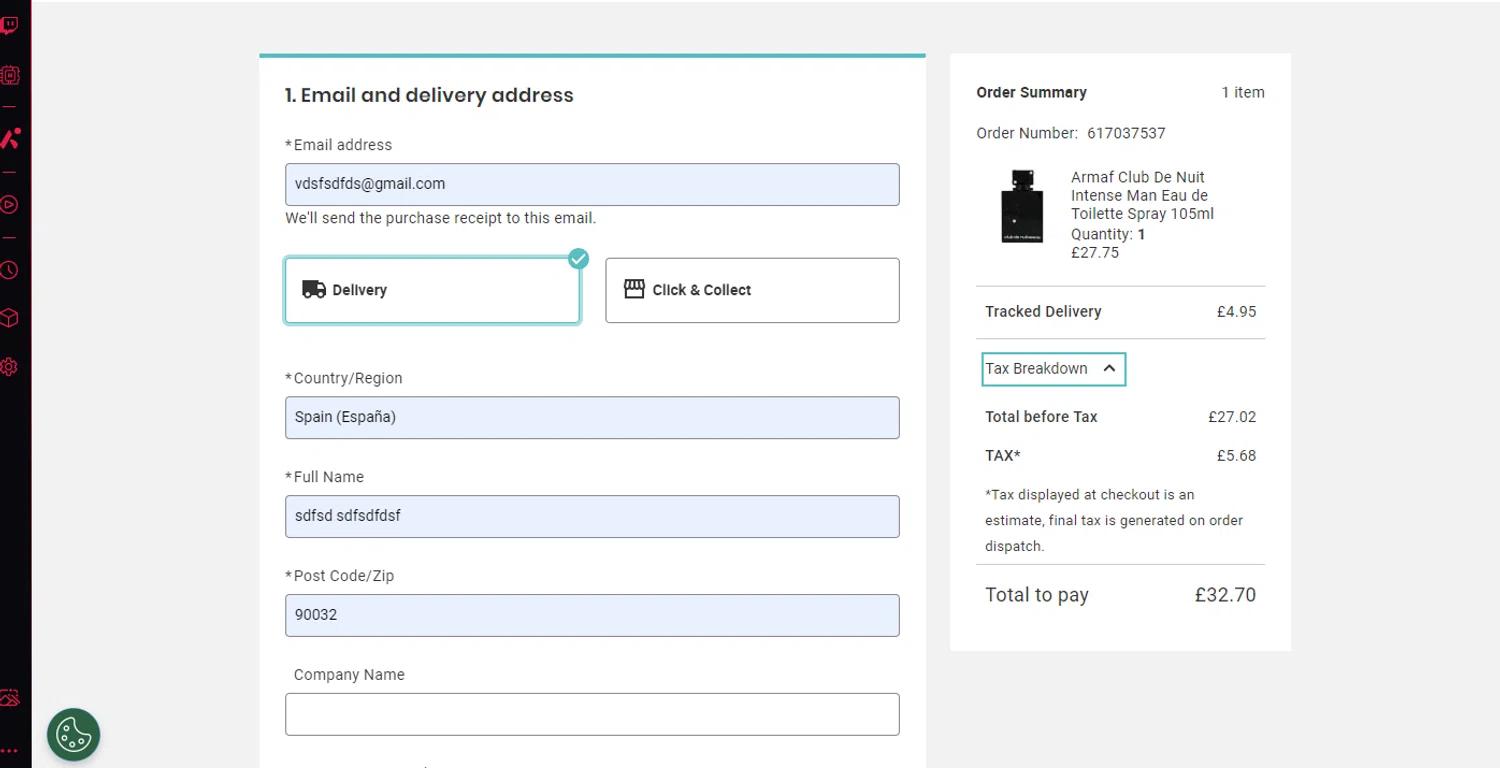Click the Post Code/Zip field
This screenshot has width=1500, height=768.
click(592, 615)
